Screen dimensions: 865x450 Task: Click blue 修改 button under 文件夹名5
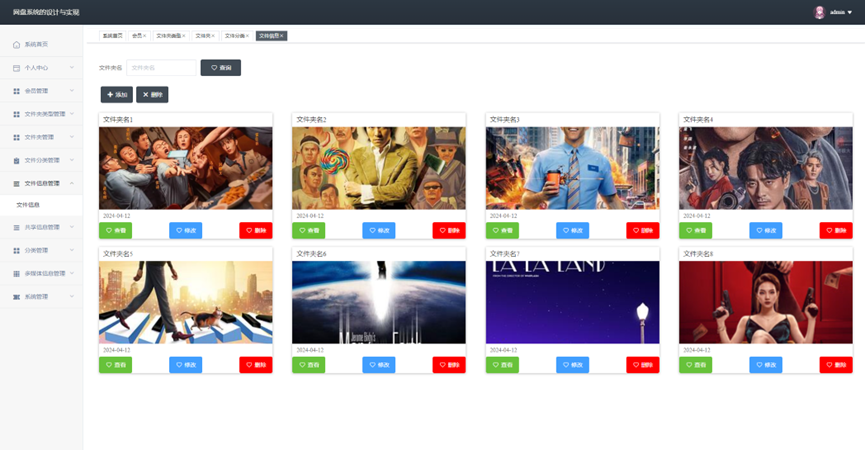click(x=185, y=365)
